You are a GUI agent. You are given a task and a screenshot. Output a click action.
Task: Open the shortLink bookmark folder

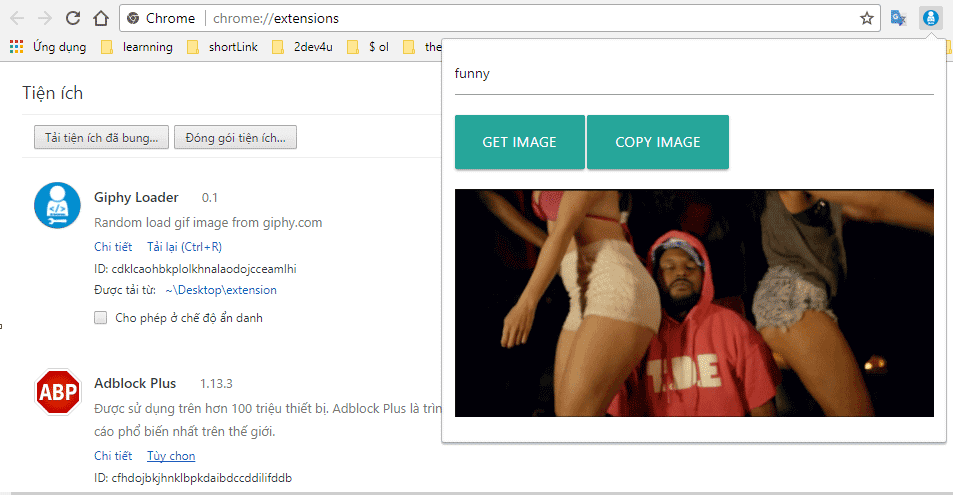pyautogui.click(x=222, y=47)
